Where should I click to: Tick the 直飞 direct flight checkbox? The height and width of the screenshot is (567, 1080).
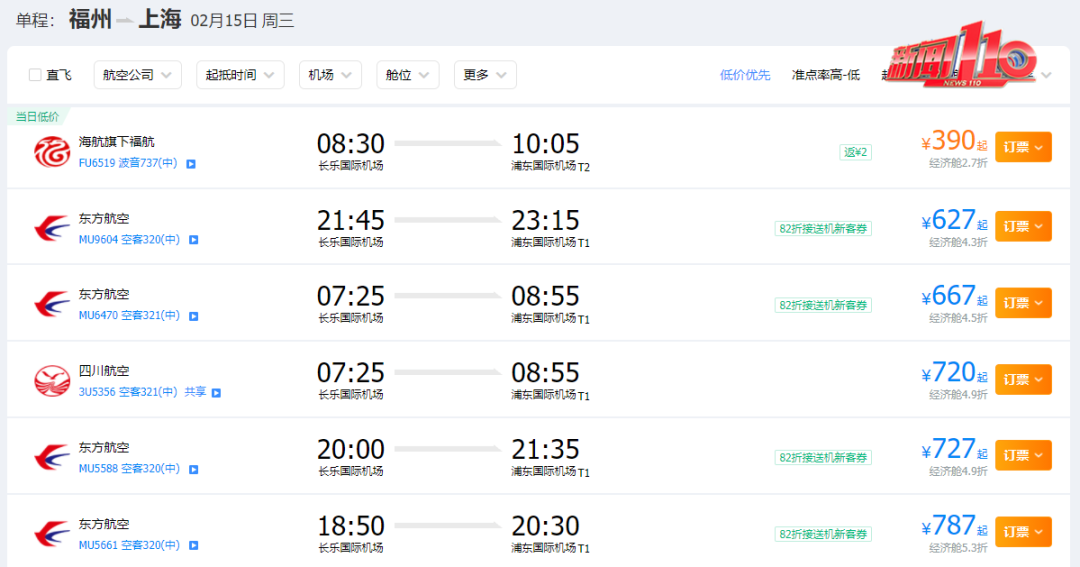click(x=35, y=75)
